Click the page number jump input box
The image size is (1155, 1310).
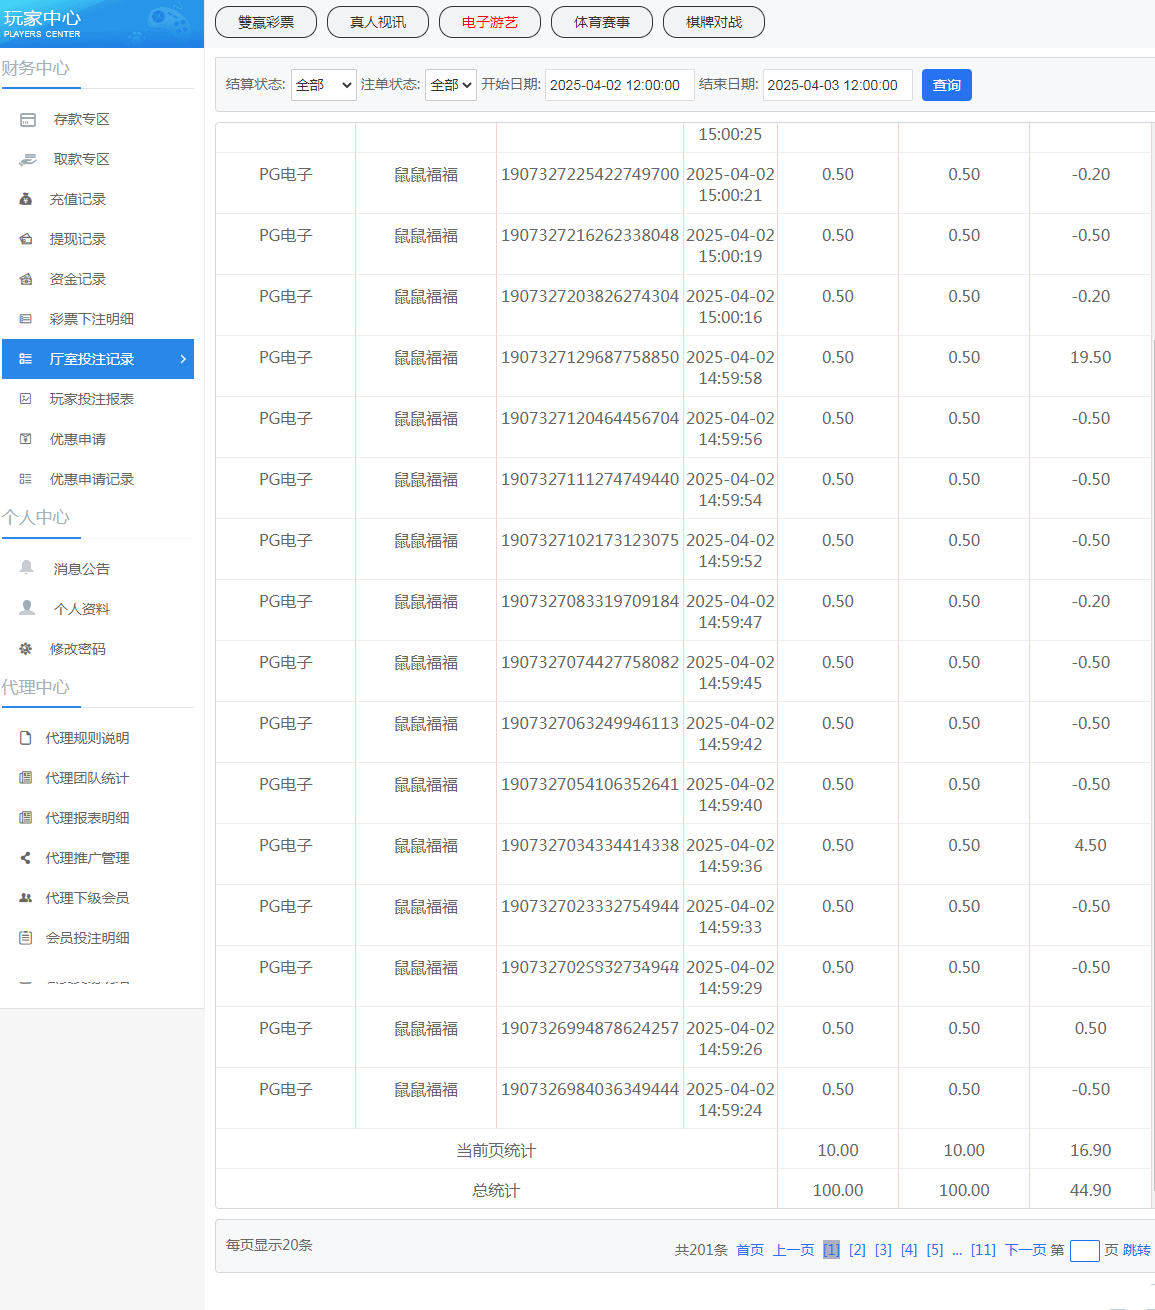(1084, 1251)
